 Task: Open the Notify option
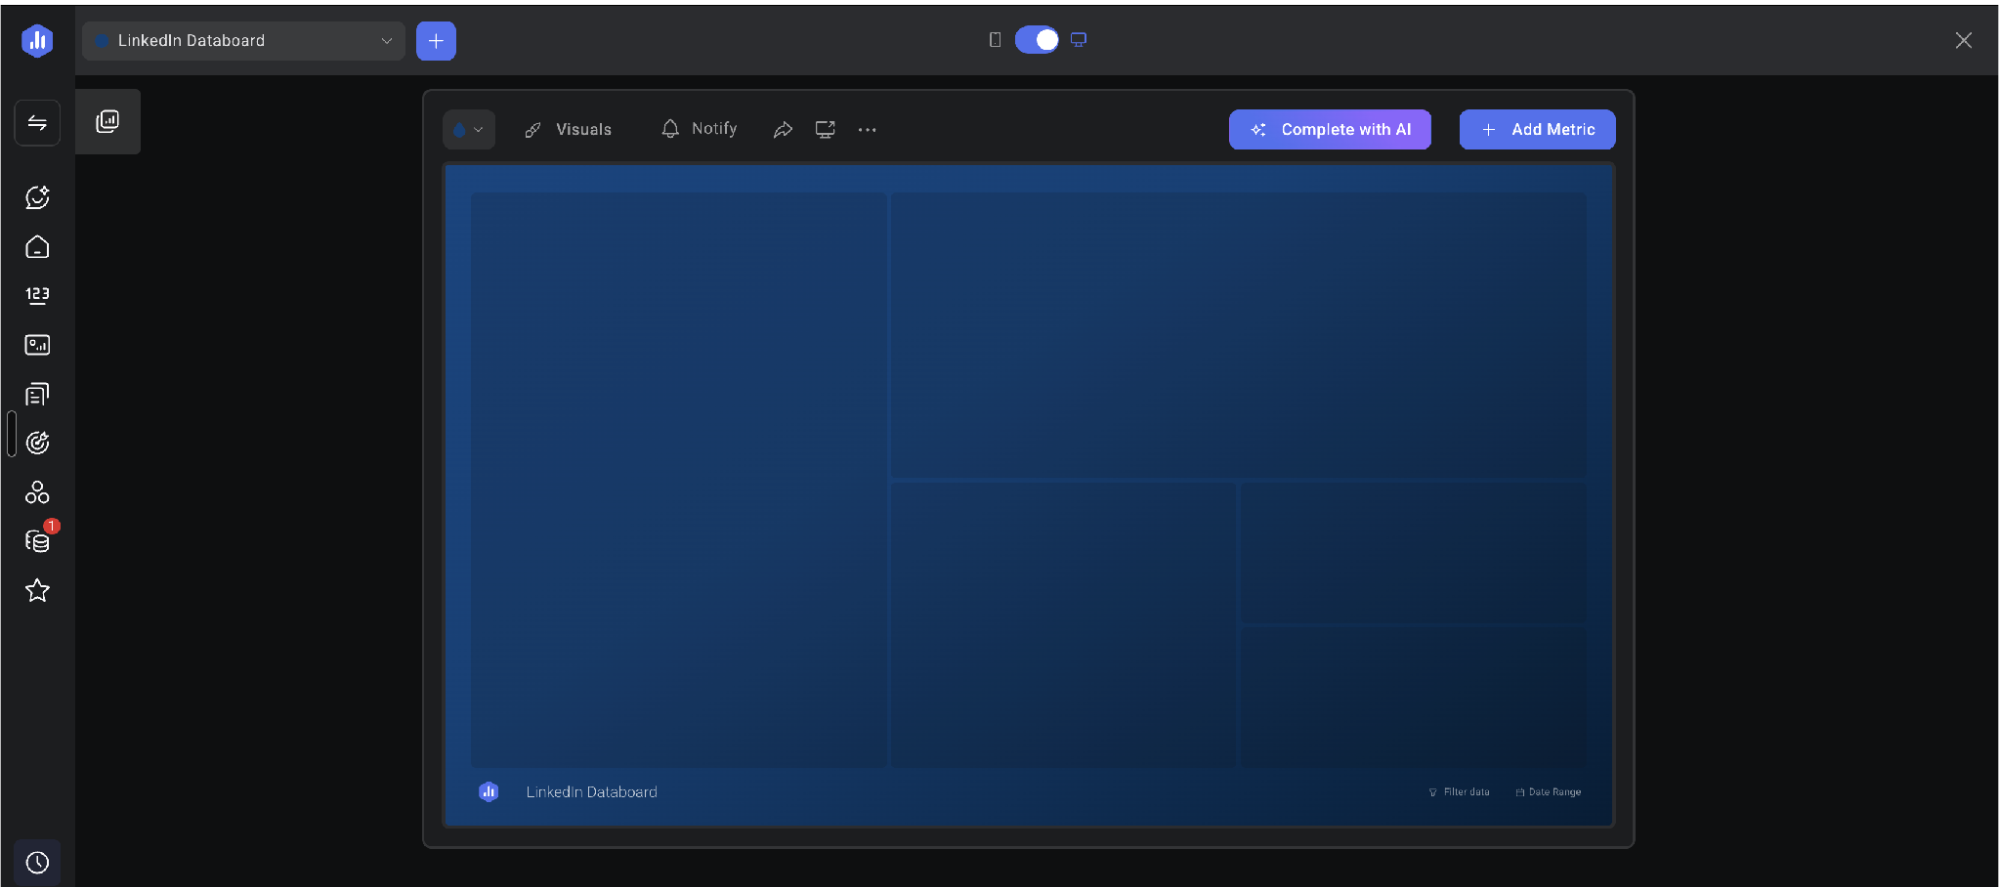[x=699, y=129]
